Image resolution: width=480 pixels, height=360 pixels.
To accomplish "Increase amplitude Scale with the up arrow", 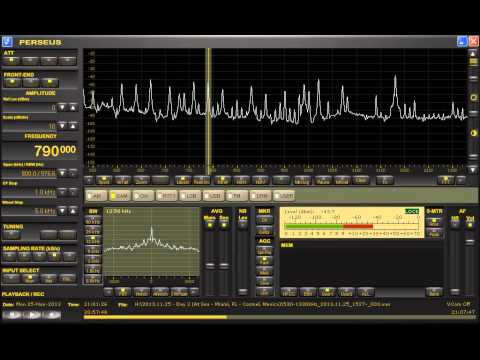I will click(73, 126).
